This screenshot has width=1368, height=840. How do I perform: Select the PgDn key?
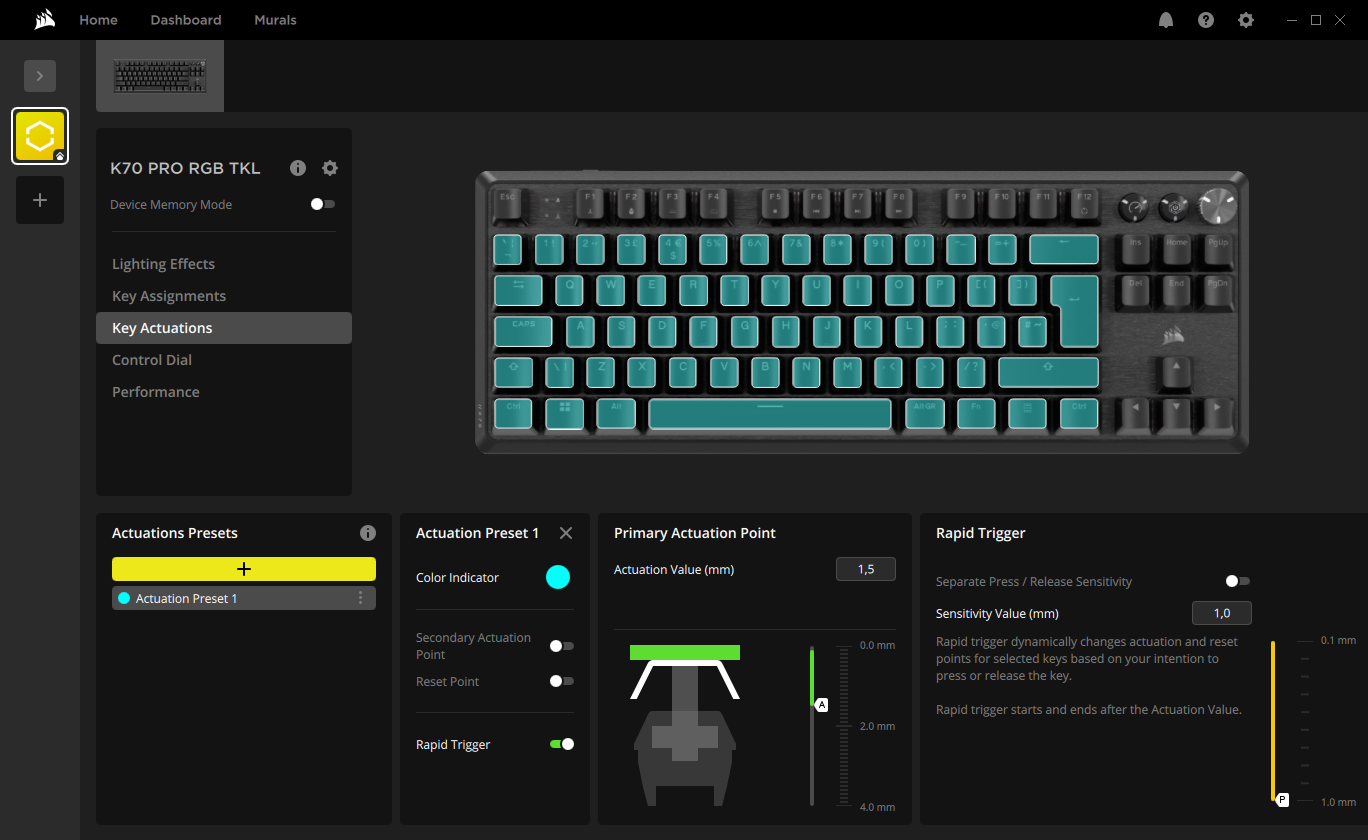[1217, 291]
